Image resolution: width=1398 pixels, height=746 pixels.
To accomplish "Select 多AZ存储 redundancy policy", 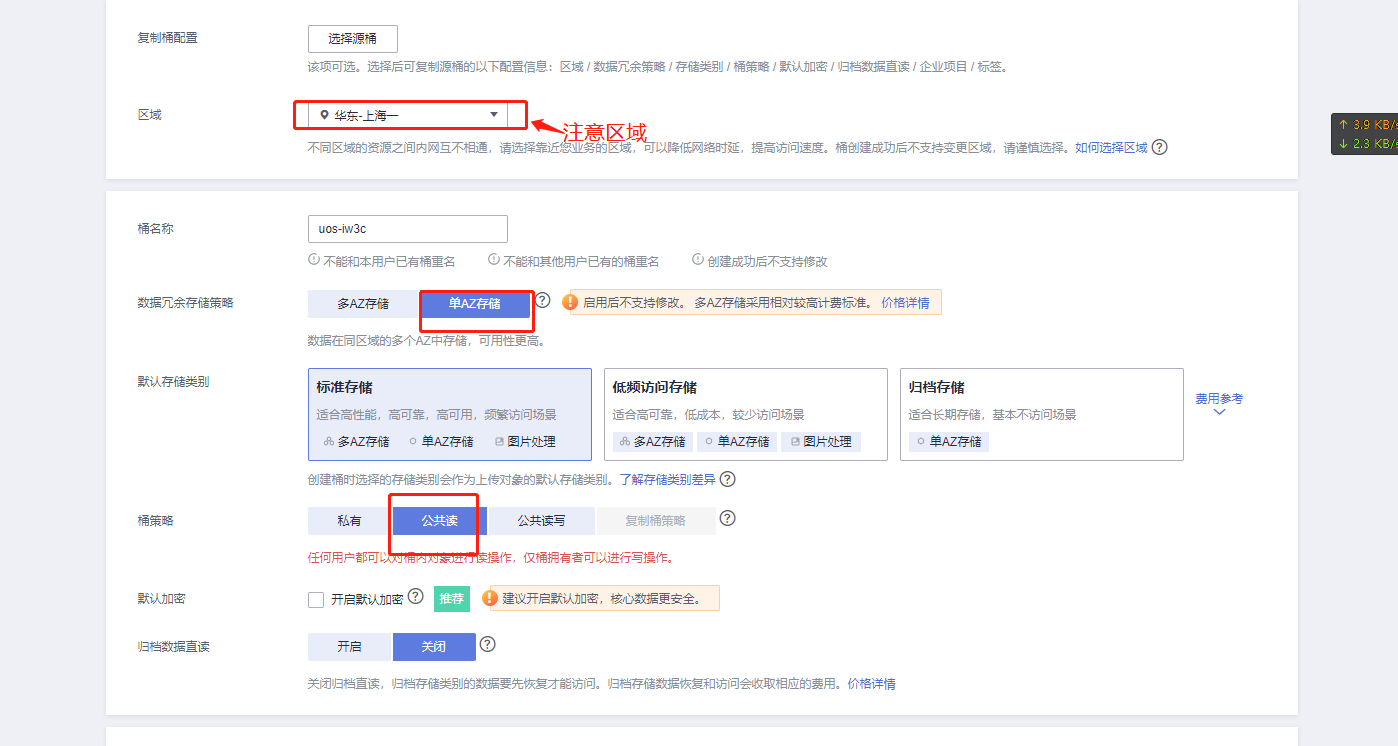I will point(363,303).
